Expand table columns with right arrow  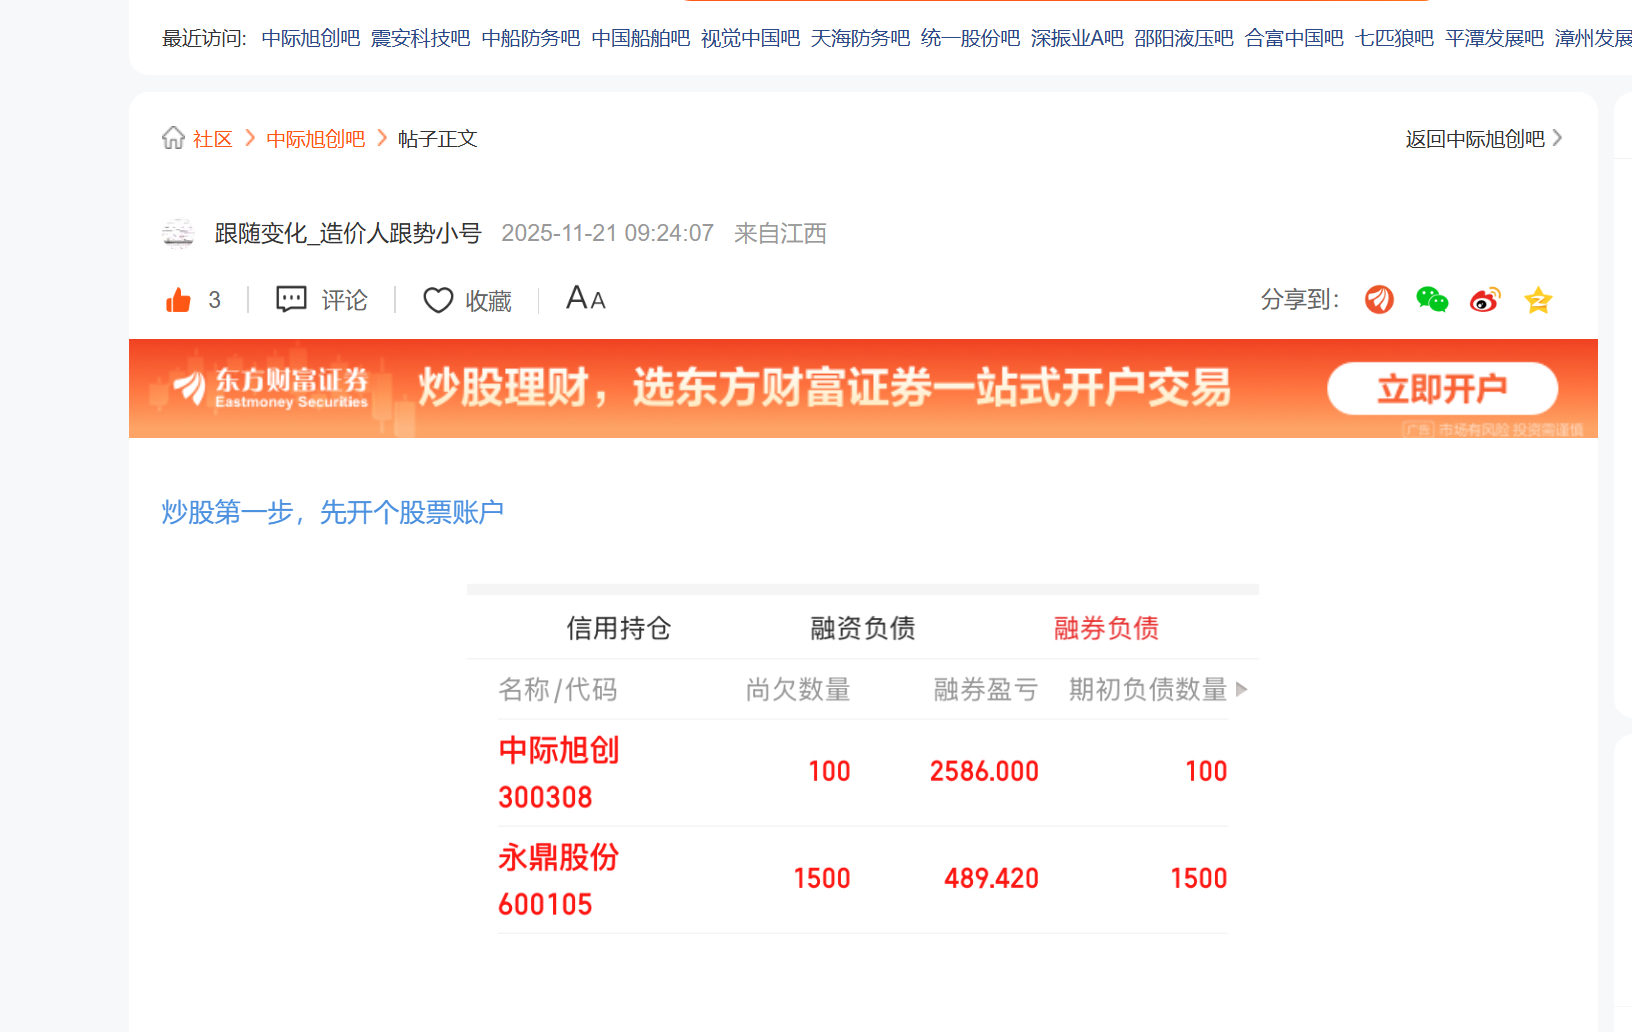click(1242, 689)
